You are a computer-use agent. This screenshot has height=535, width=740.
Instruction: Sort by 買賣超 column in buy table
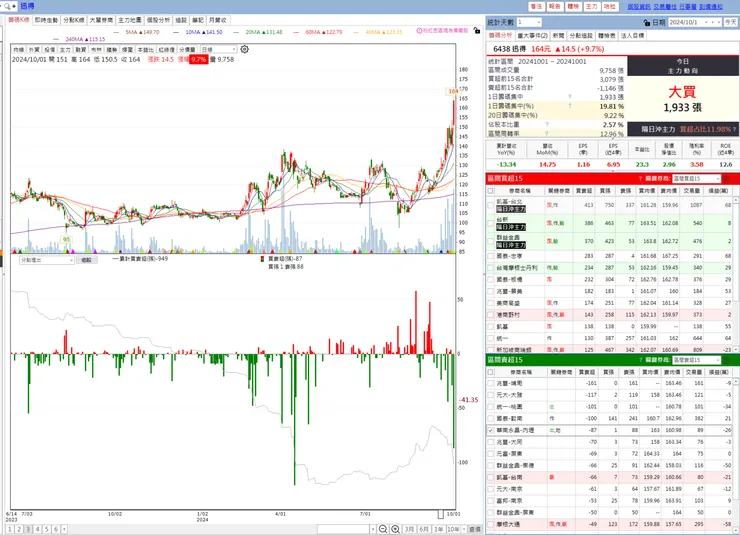(x=584, y=191)
